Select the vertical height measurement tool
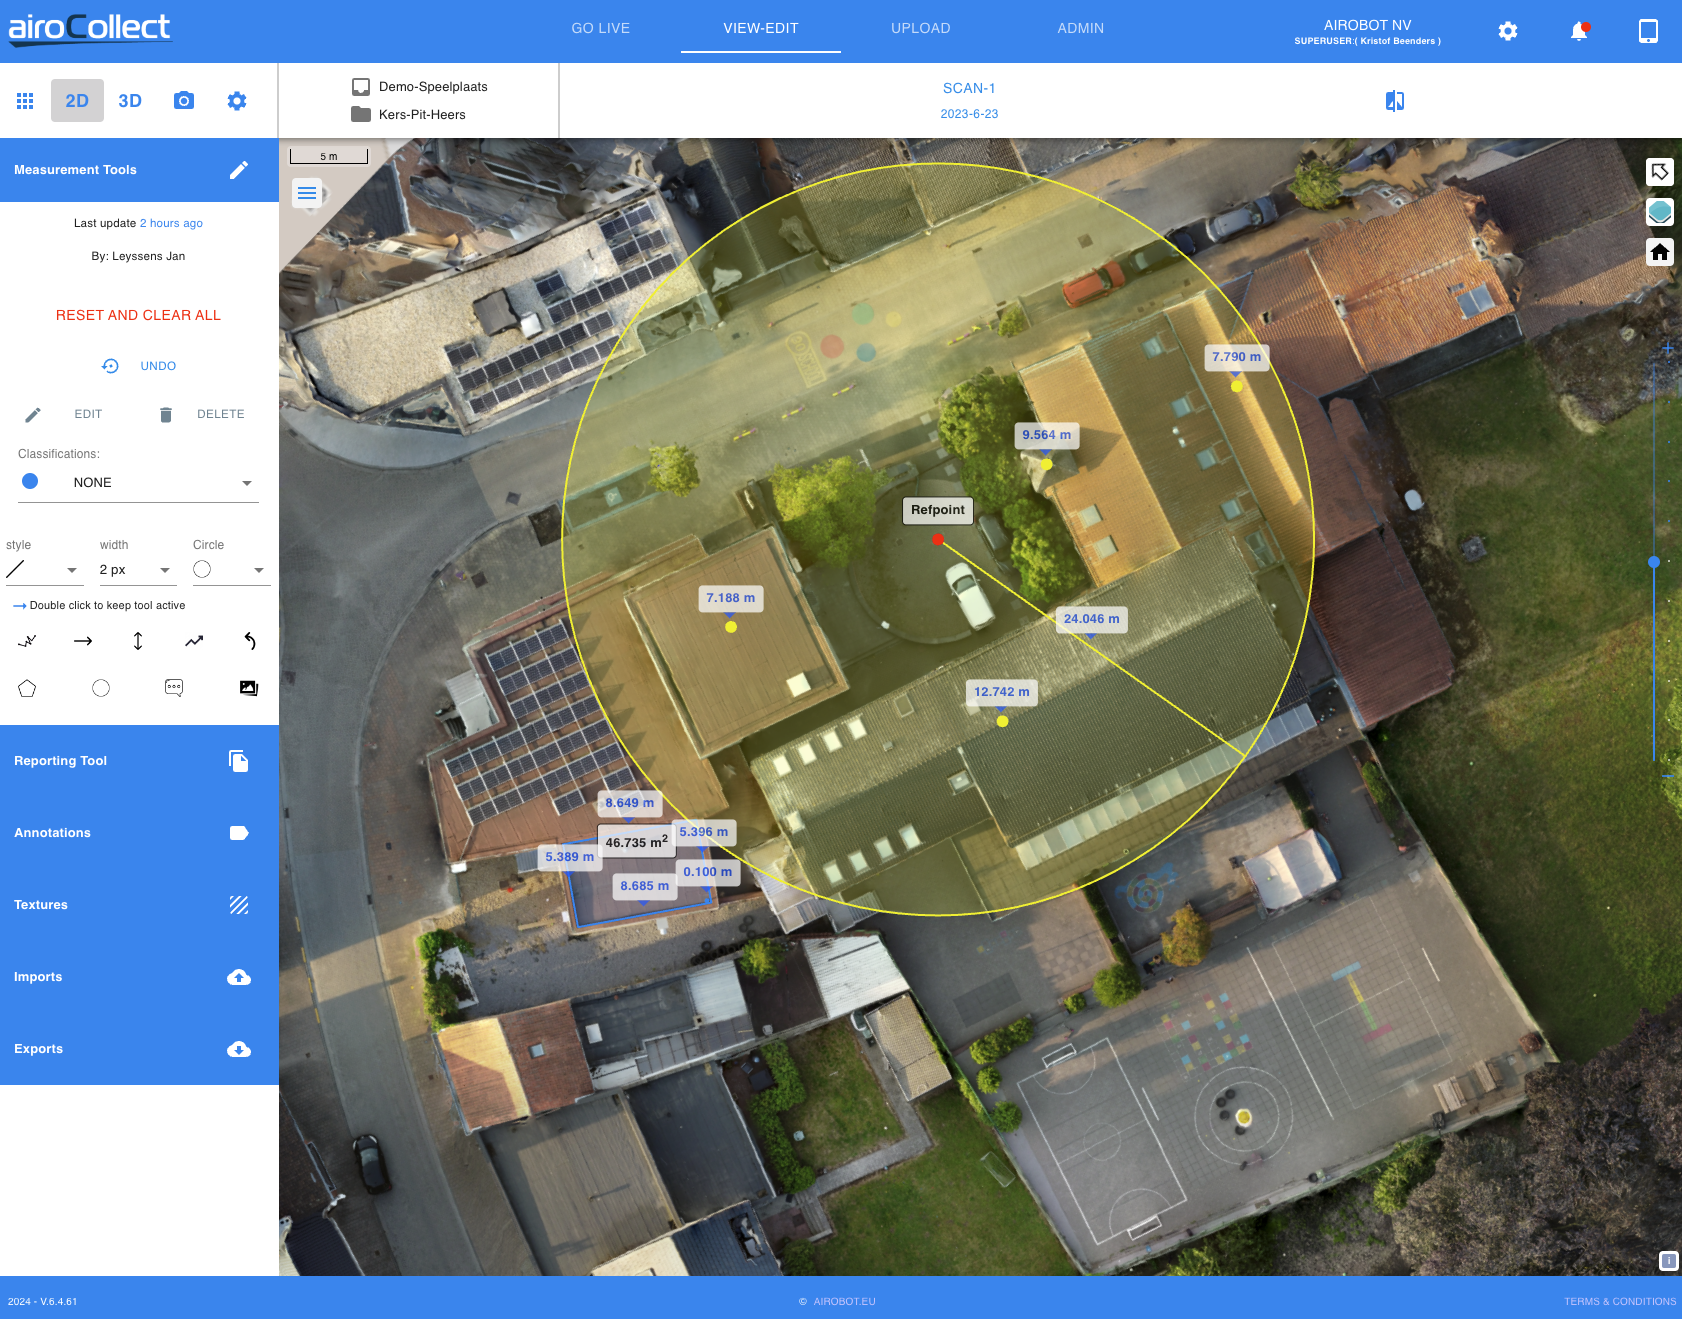This screenshot has width=1682, height=1319. pyautogui.click(x=138, y=641)
